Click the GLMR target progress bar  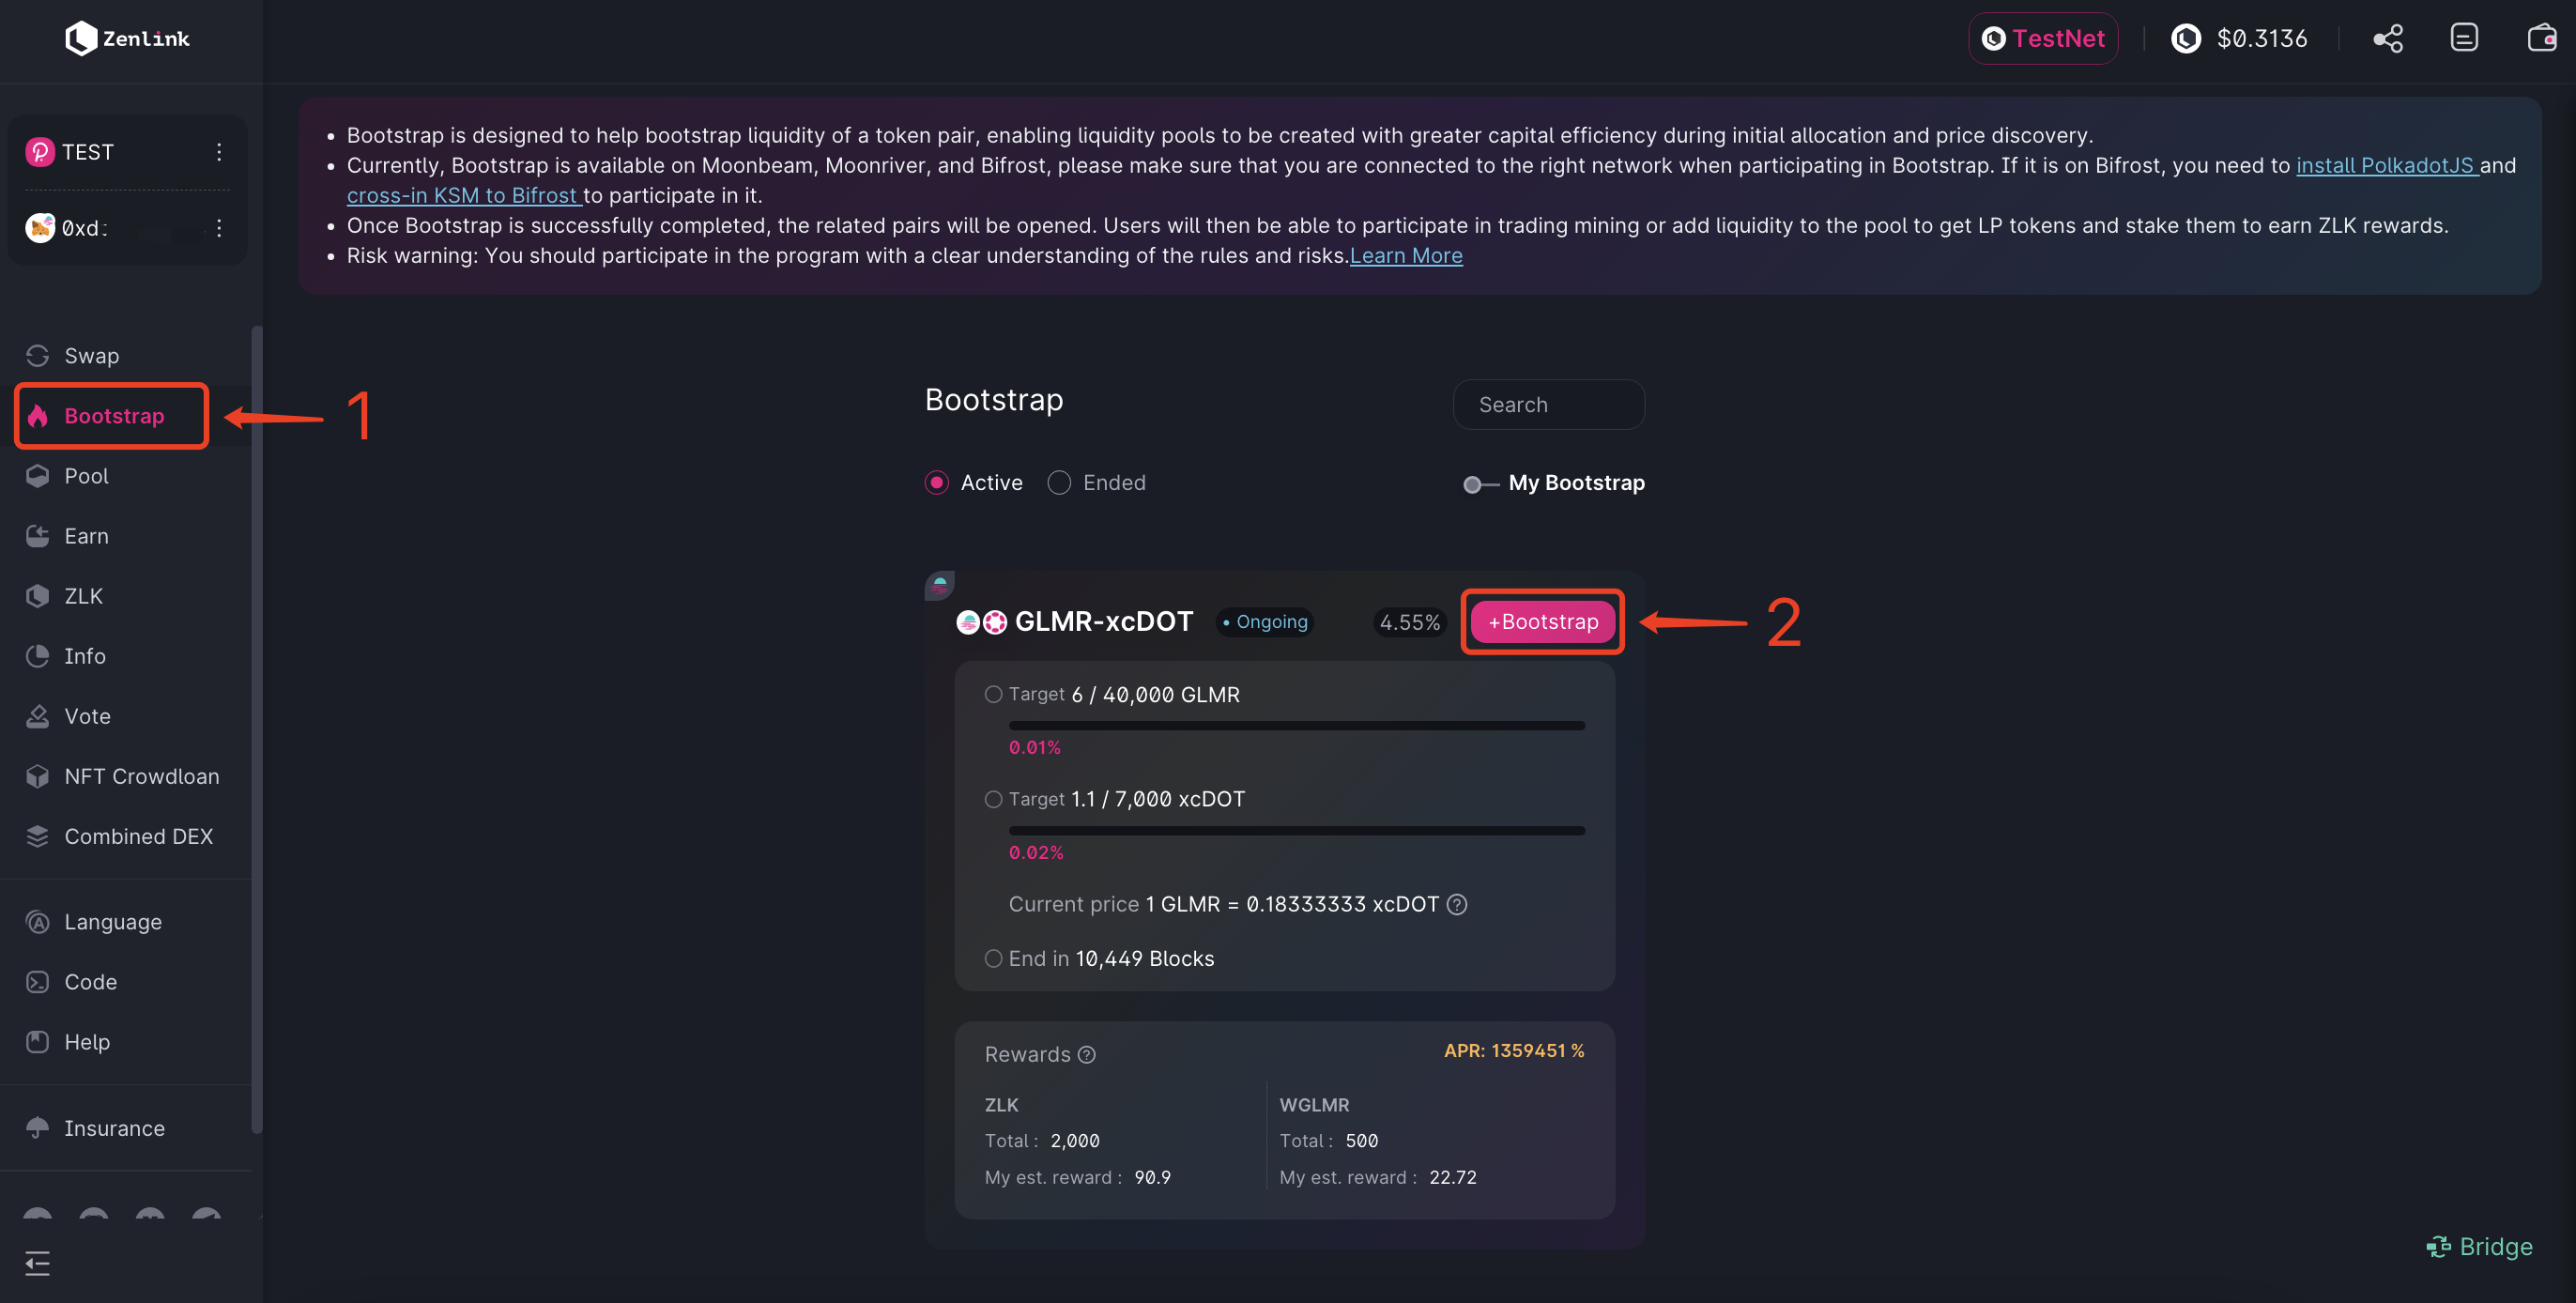click(x=1296, y=725)
